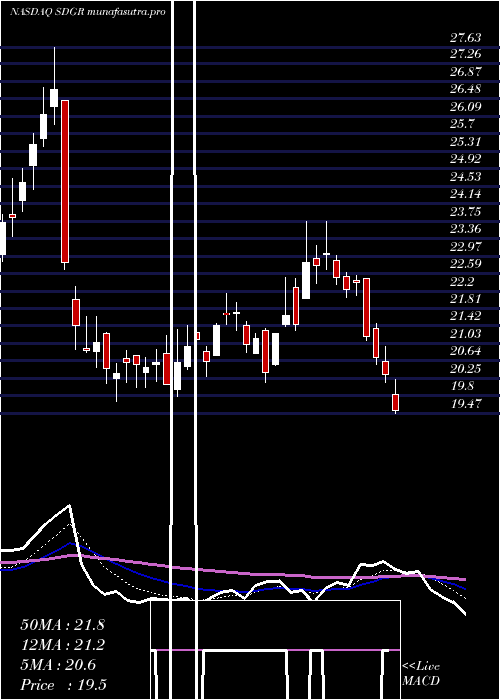This screenshot has height=700, width=500.
Task: Click the 21.42 price label
Action: click(466, 316)
